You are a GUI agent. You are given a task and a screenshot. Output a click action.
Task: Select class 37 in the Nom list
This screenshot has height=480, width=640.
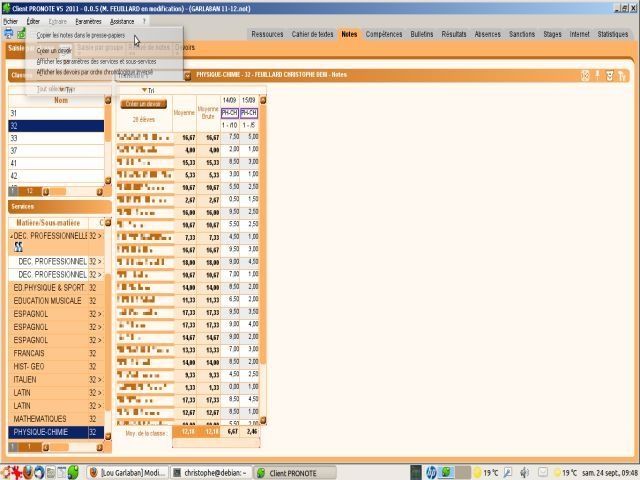click(56, 151)
